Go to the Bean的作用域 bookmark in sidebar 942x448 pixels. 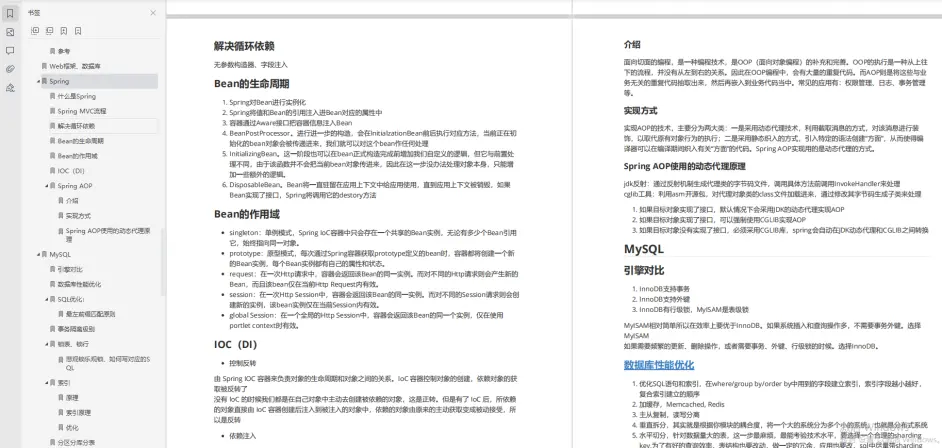(77, 156)
